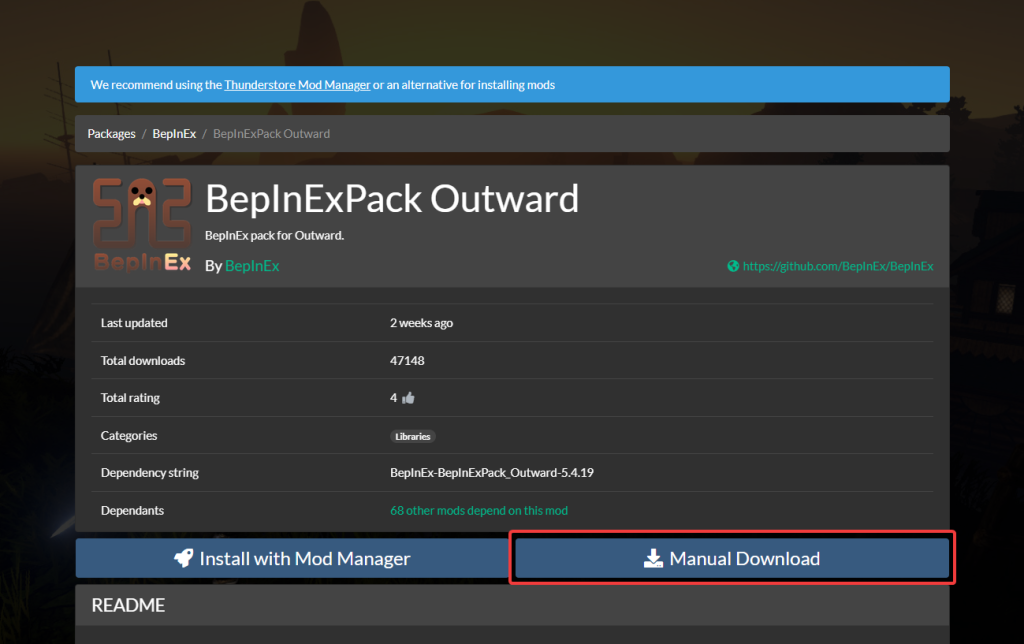Click the BepInExPack Outward breadcrumb text

click(x=272, y=134)
